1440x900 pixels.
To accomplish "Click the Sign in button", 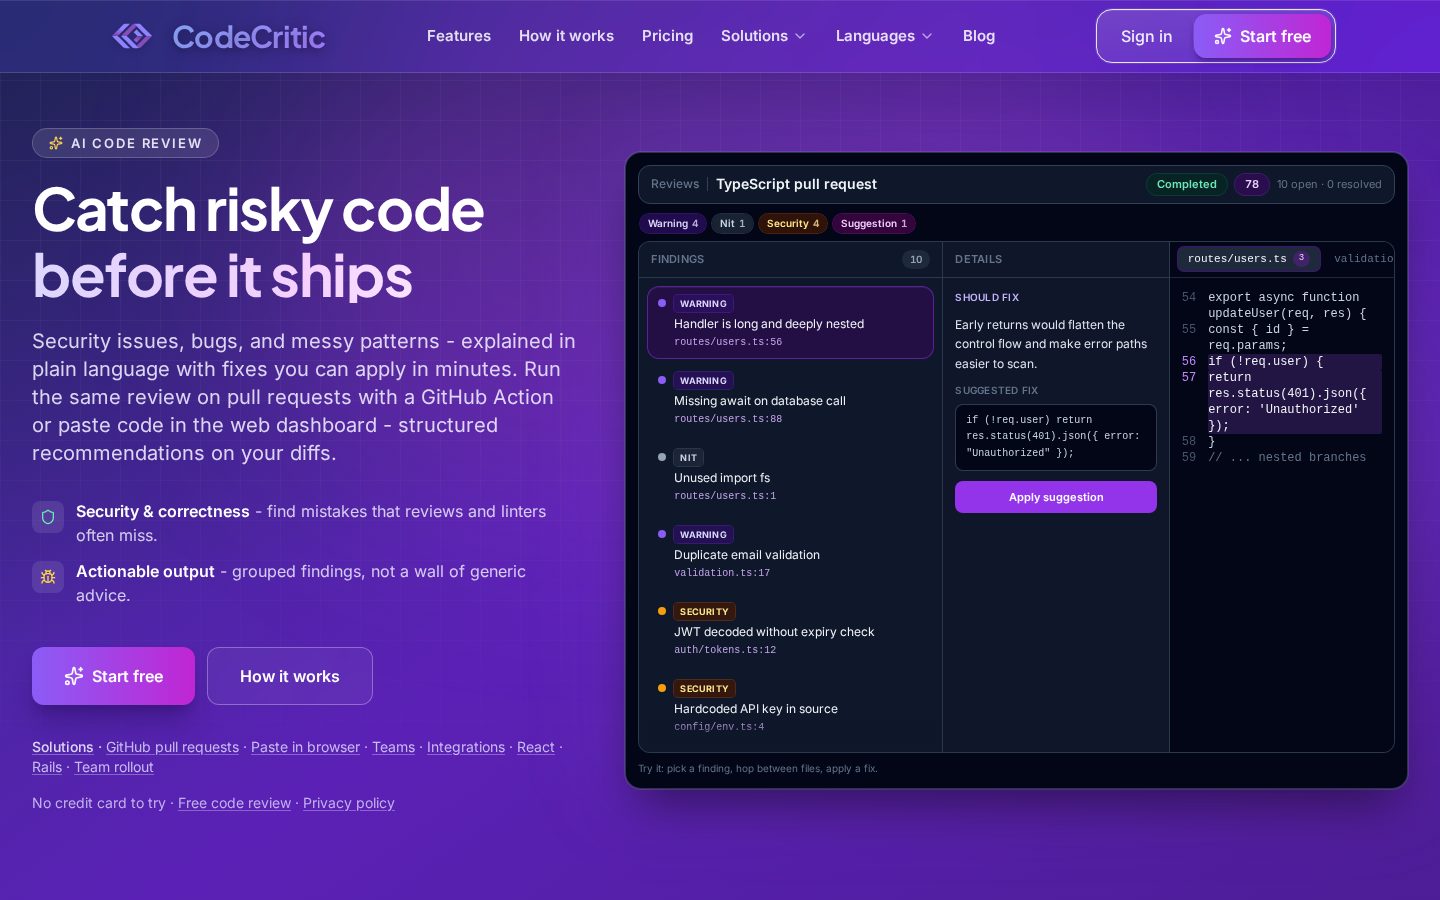I will tap(1146, 36).
